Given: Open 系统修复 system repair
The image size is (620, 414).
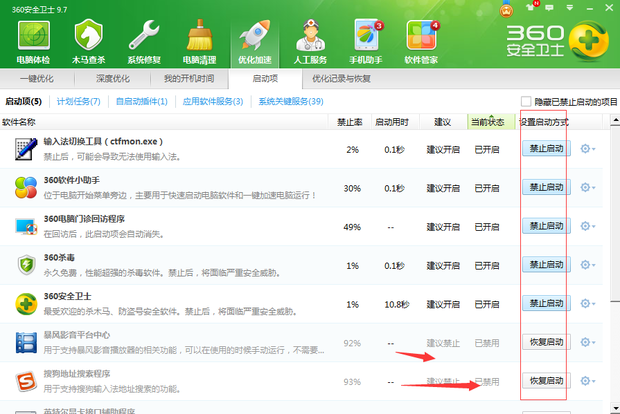Looking at the screenshot, I should (144, 42).
